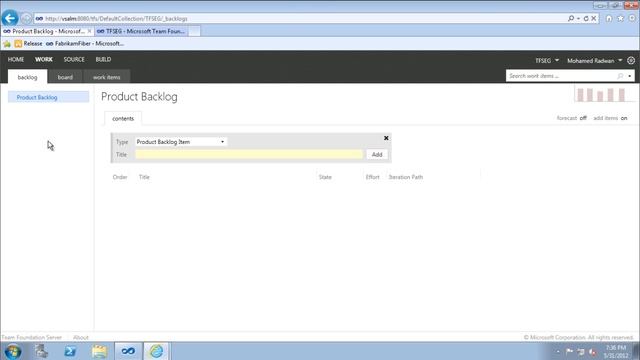Viewport: 640px width, 360px height.
Task: Close the add item panel
Action: coord(386,138)
